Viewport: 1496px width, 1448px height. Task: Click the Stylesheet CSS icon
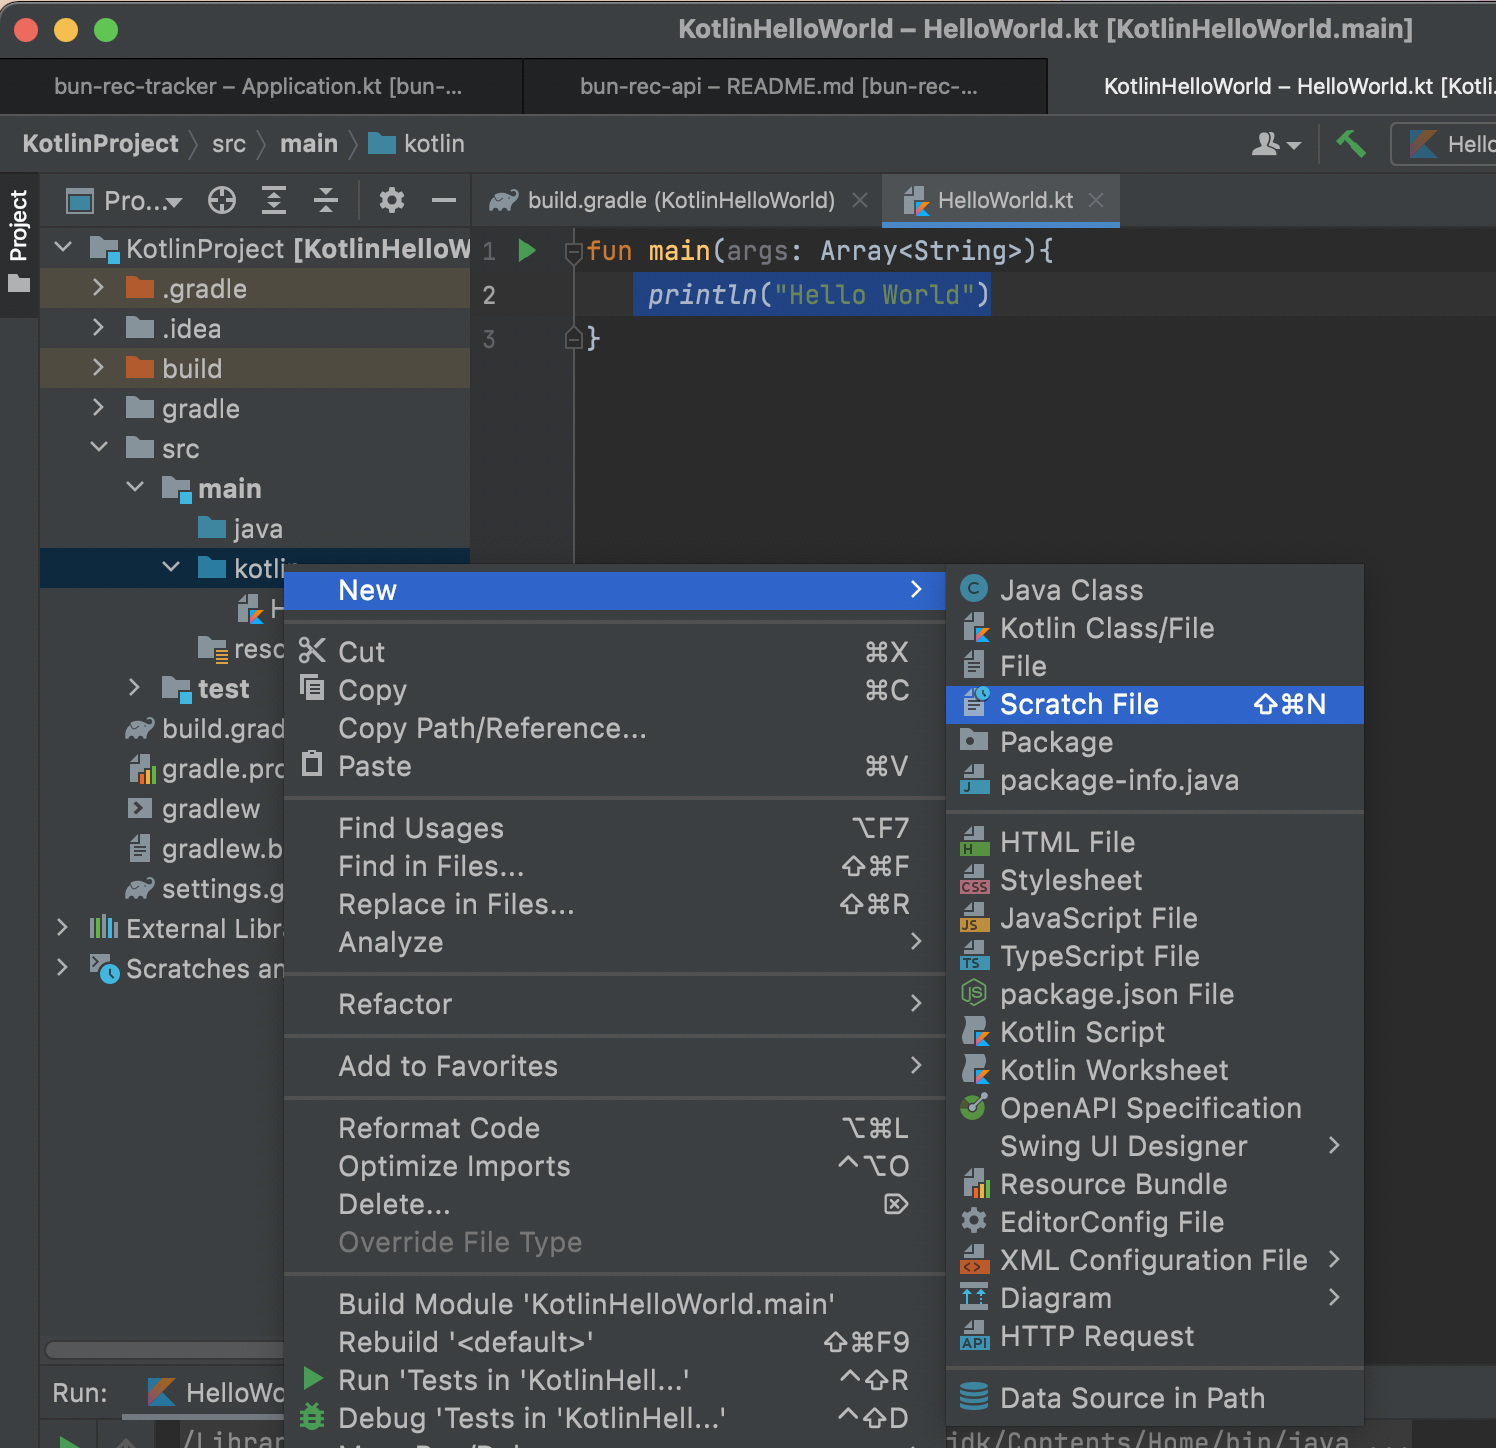[x=974, y=880]
